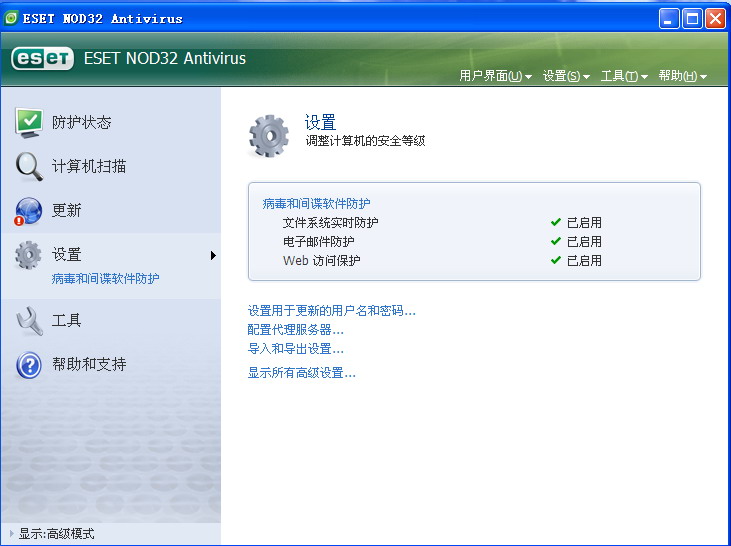
Task: Expand the arrow next to 设置 in sidebar
Action: point(213,255)
